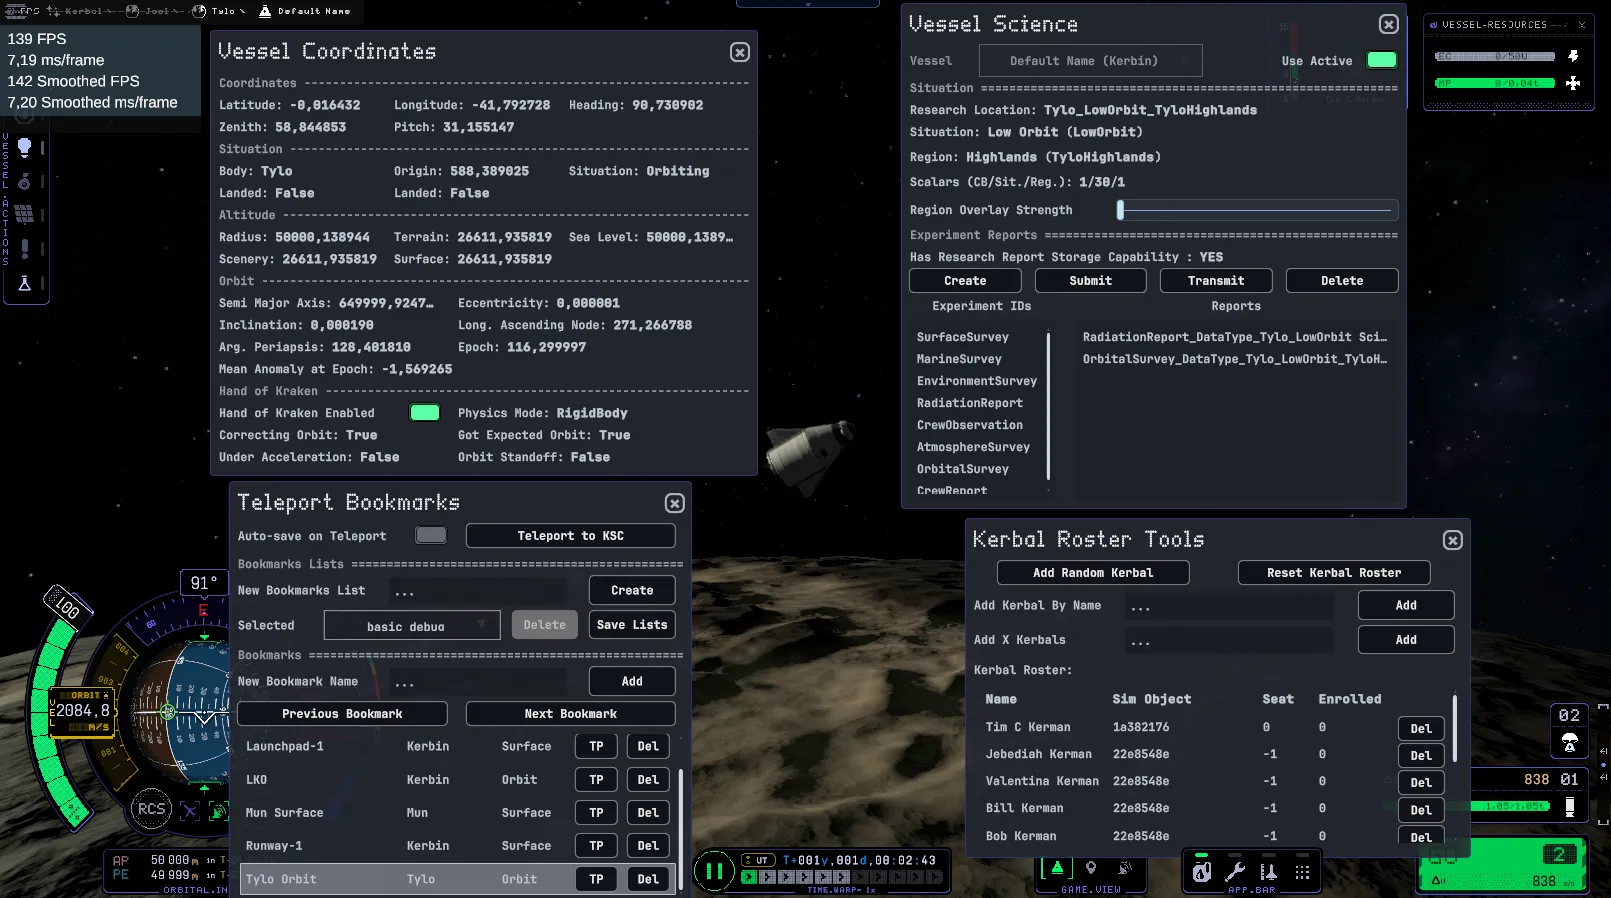This screenshot has width=1611, height=898.
Task: Click Add bookmark button
Action: click(632, 681)
